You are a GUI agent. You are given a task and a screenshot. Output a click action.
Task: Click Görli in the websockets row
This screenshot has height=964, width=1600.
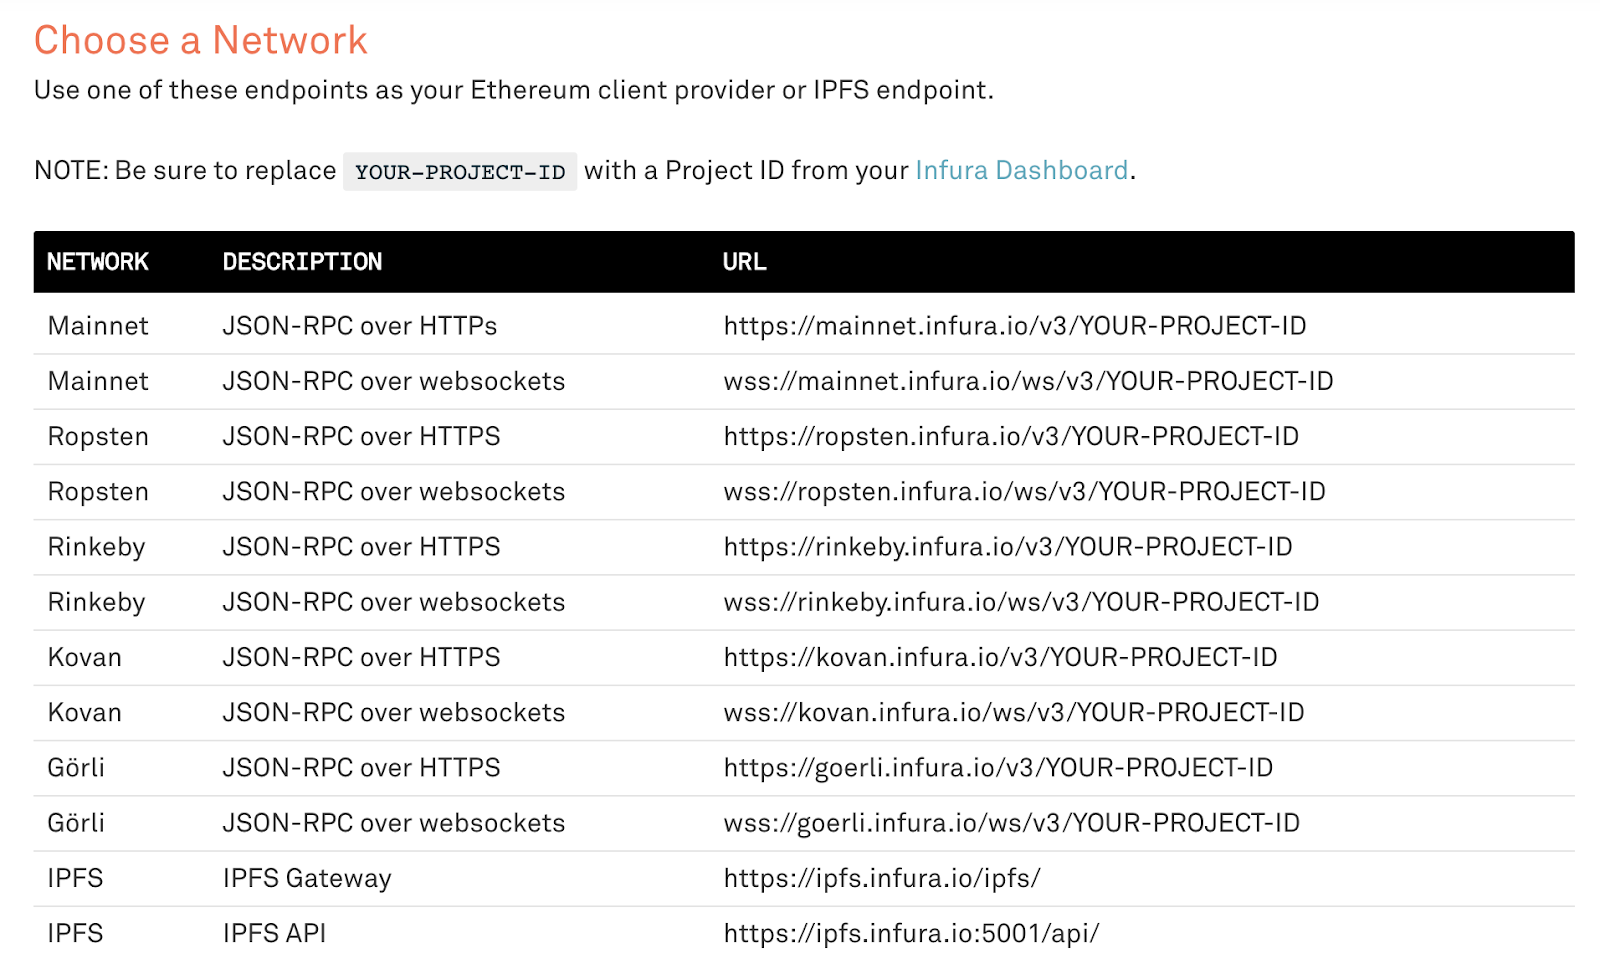click(76, 823)
